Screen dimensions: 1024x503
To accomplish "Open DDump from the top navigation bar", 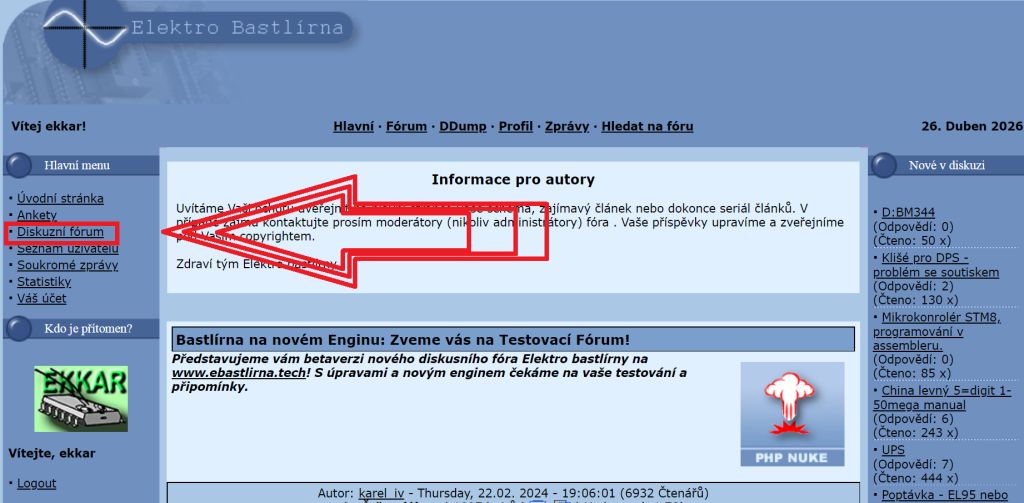I will [x=462, y=126].
